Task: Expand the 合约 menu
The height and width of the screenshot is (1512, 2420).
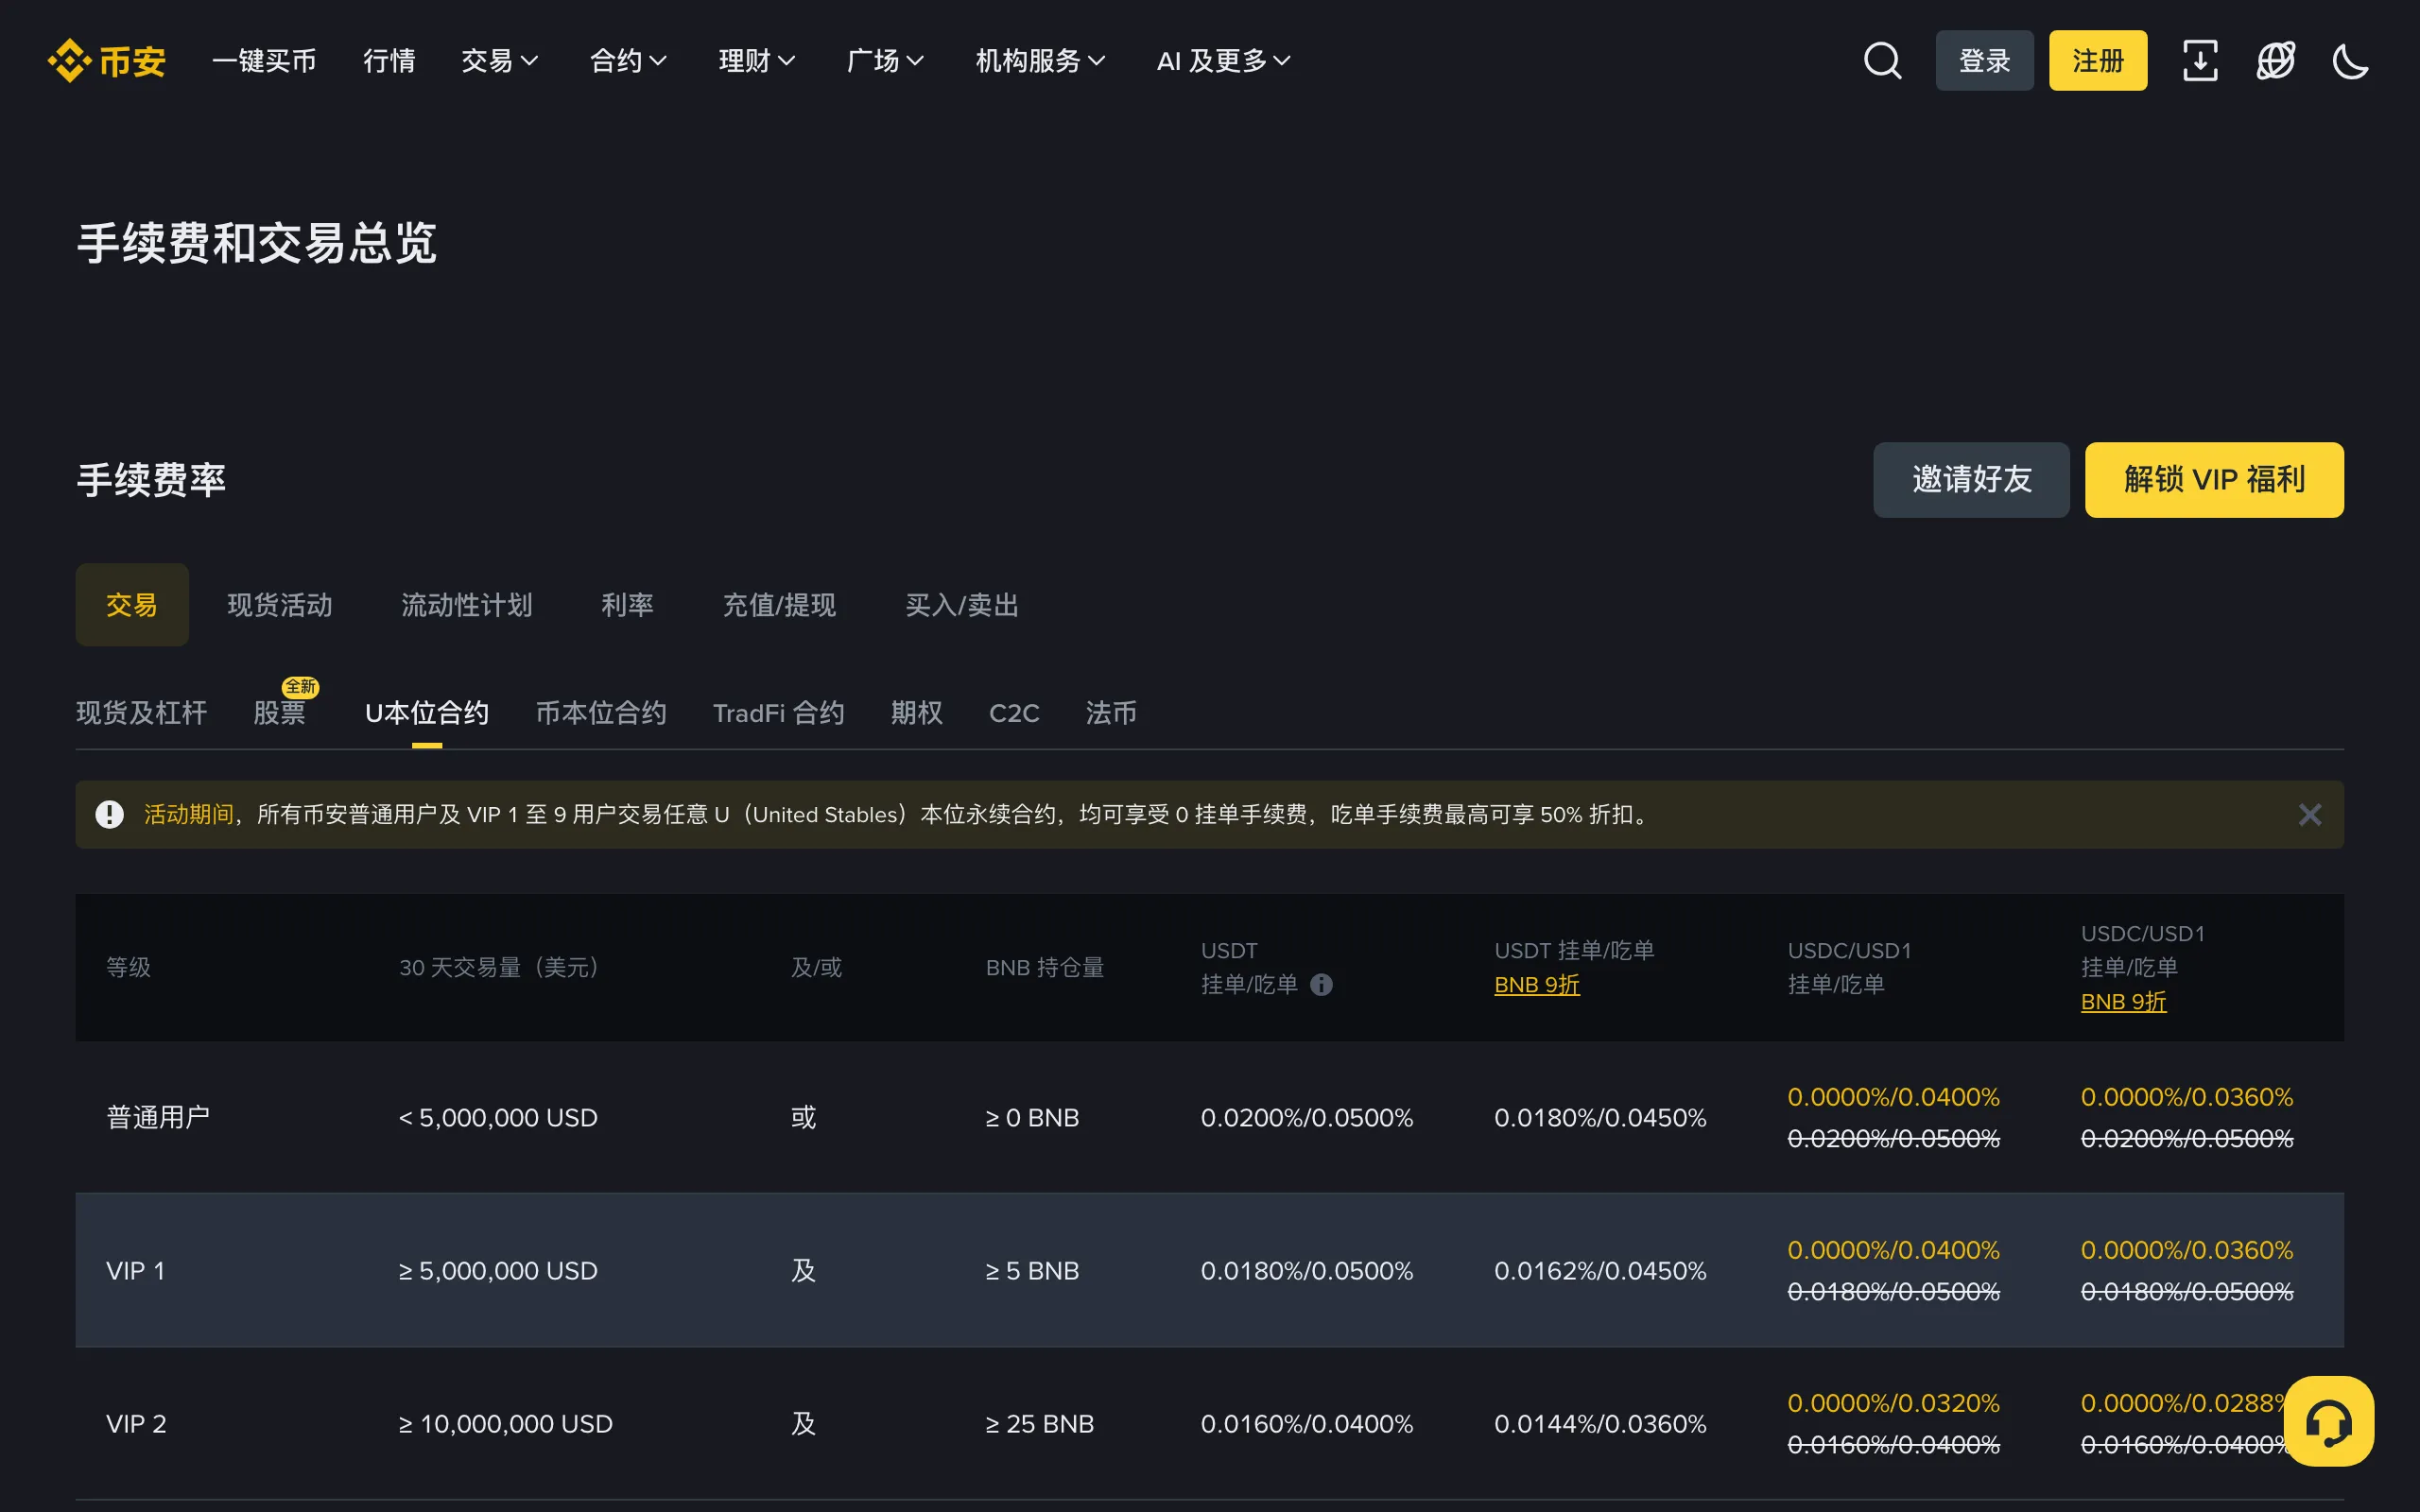Action: point(628,61)
